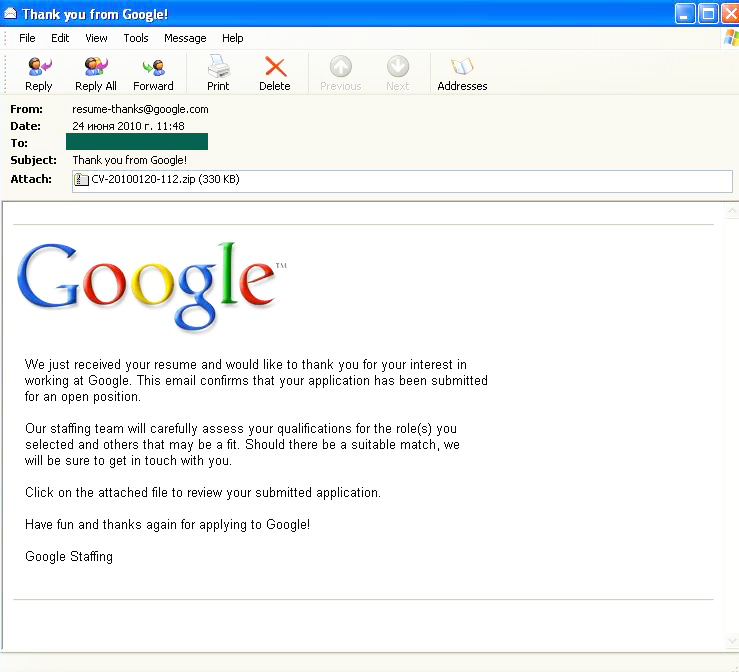
Task: Open the Message menu
Action: 185,38
